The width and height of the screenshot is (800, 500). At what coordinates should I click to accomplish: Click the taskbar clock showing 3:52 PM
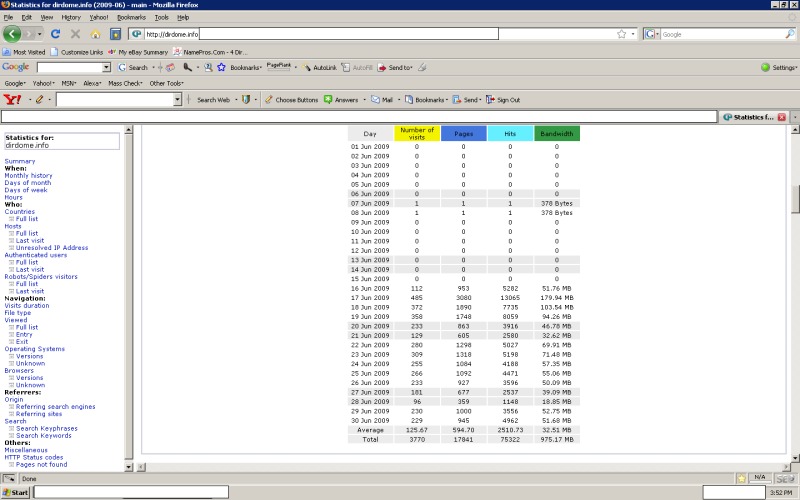781,492
